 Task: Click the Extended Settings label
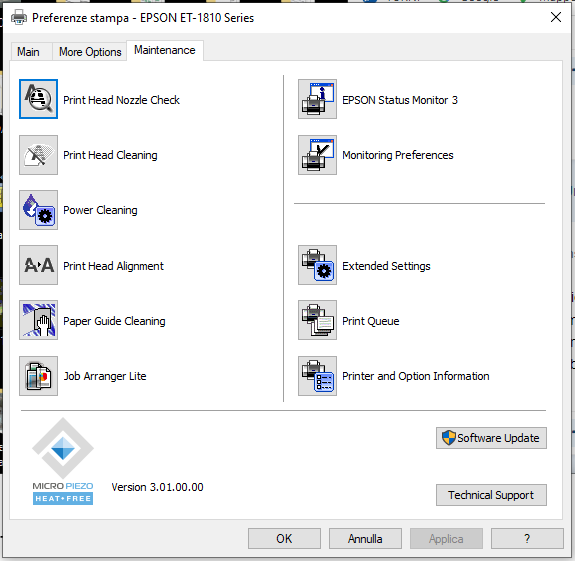click(386, 266)
